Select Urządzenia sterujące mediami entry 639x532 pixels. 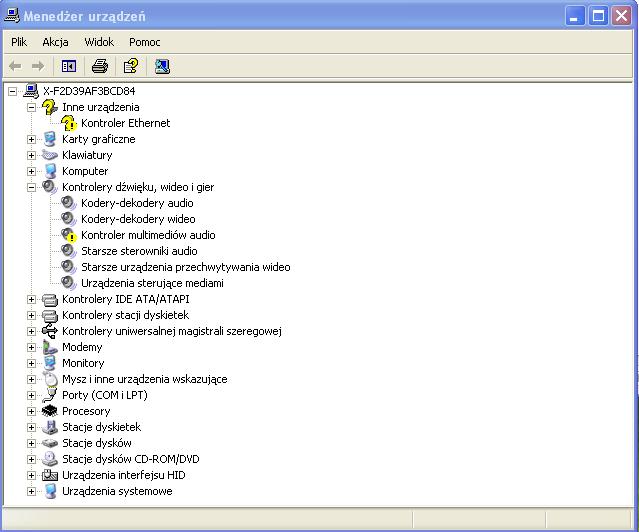[x=152, y=283]
